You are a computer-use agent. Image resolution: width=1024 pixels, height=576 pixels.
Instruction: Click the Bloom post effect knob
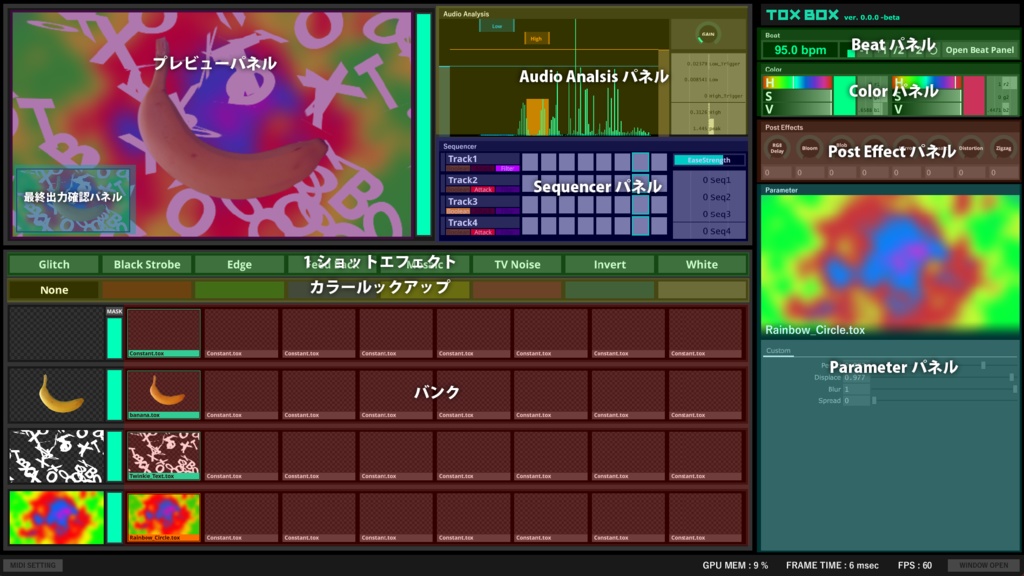click(810, 148)
